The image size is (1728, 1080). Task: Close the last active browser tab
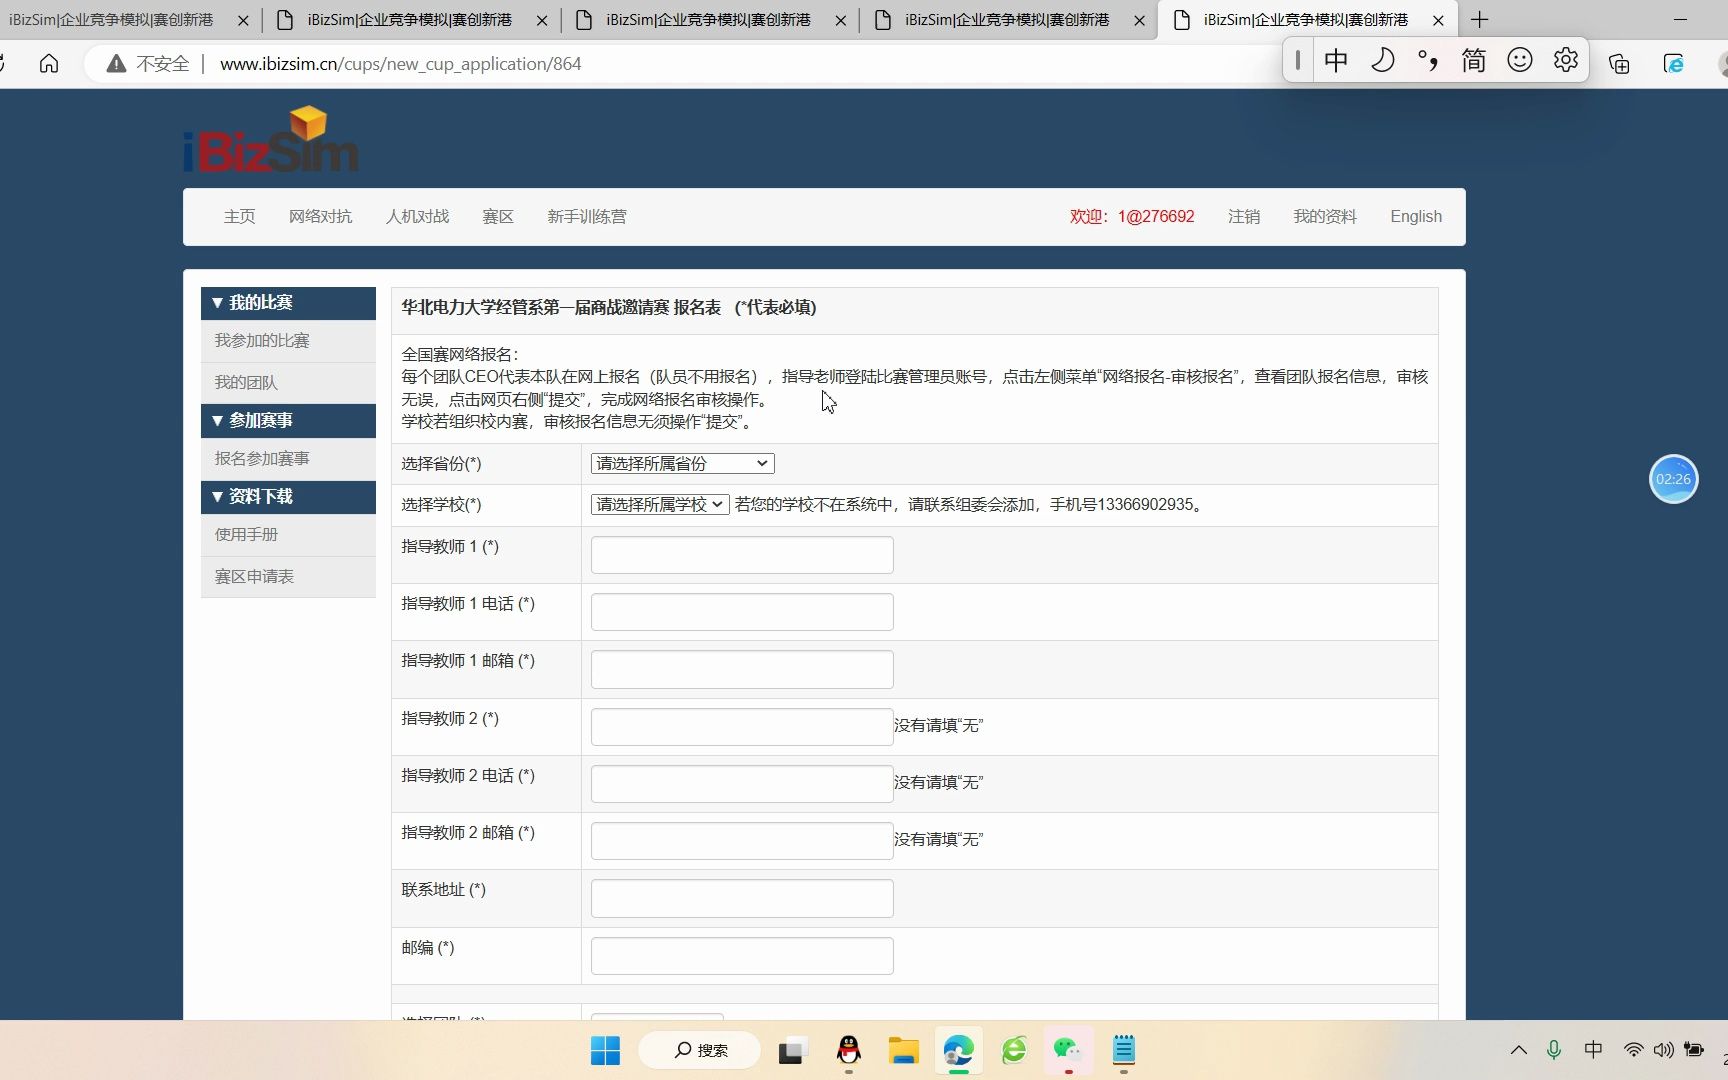(1438, 20)
